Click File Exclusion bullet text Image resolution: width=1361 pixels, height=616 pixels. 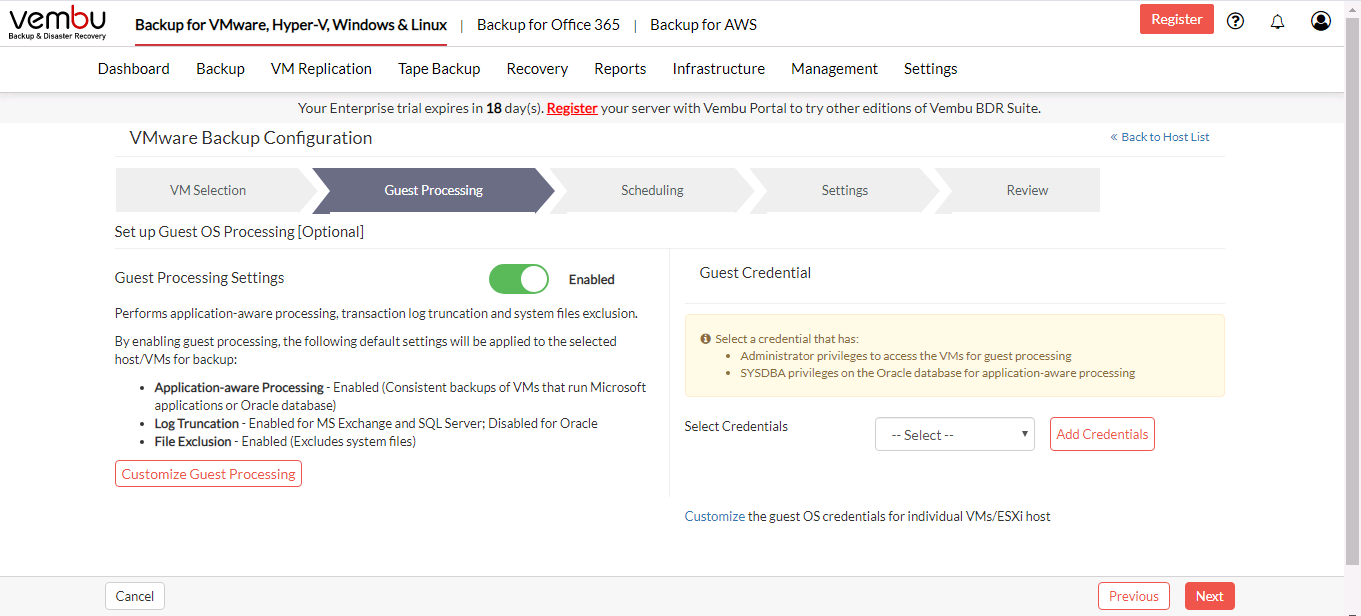pyautogui.click(x=285, y=441)
